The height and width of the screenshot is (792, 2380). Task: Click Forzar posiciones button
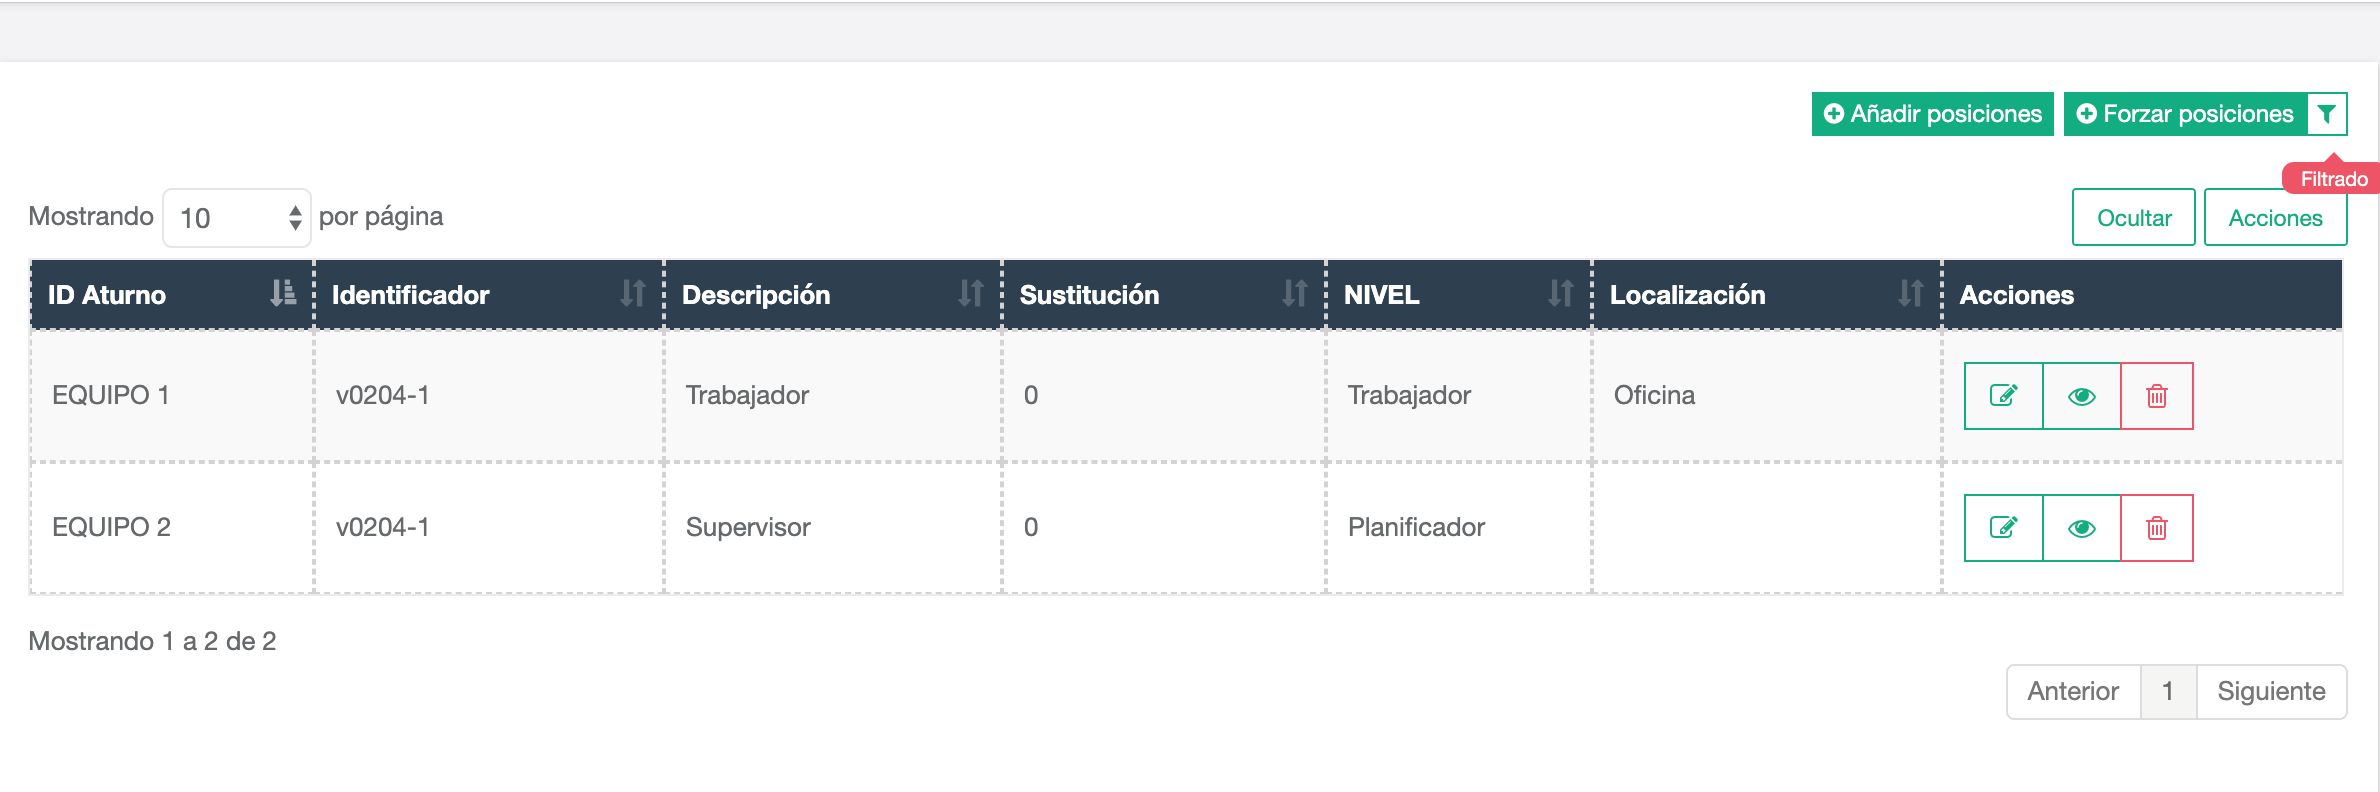2186,114
